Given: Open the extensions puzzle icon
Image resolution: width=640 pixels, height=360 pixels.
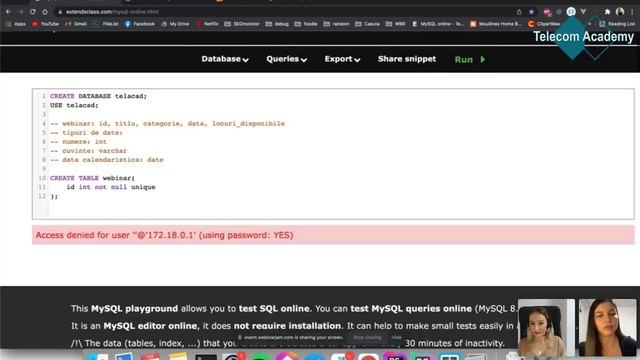Looking at the screenshot, I should coord(607,12).
